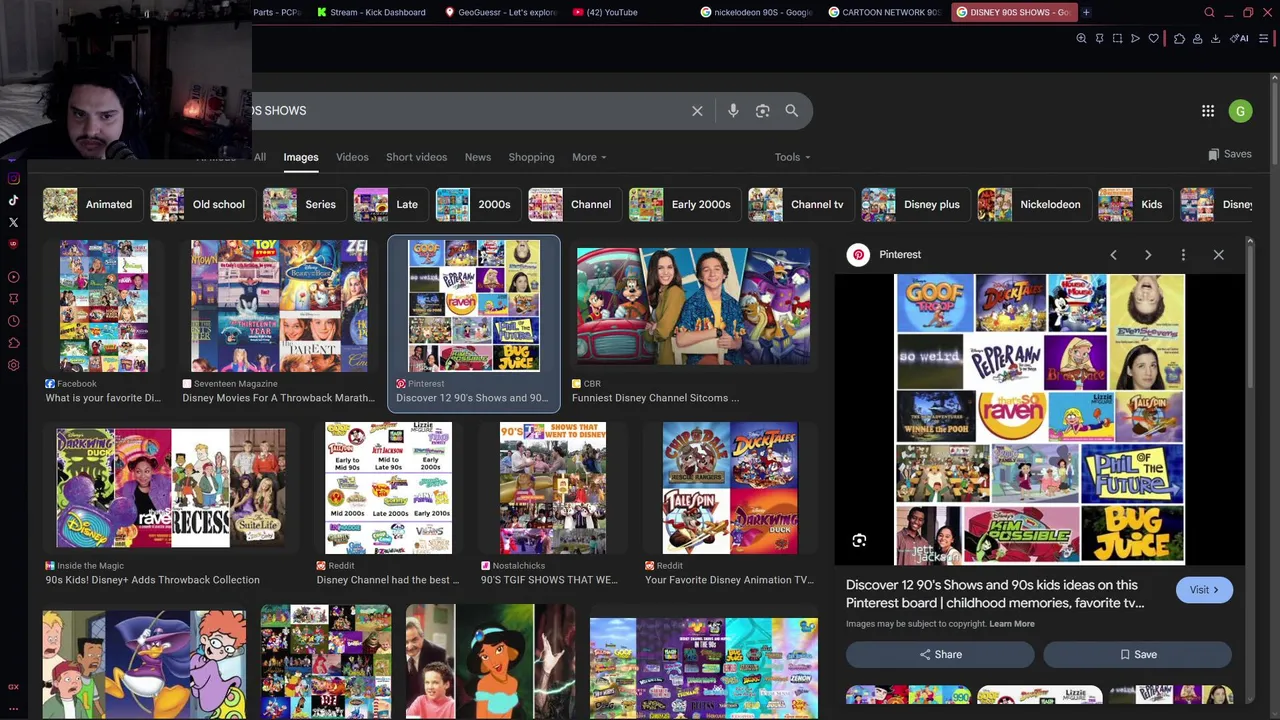Open X (Twitter) in the browser sidebar
This screenshot has height=720, width=1280.
tap(13, 222)
